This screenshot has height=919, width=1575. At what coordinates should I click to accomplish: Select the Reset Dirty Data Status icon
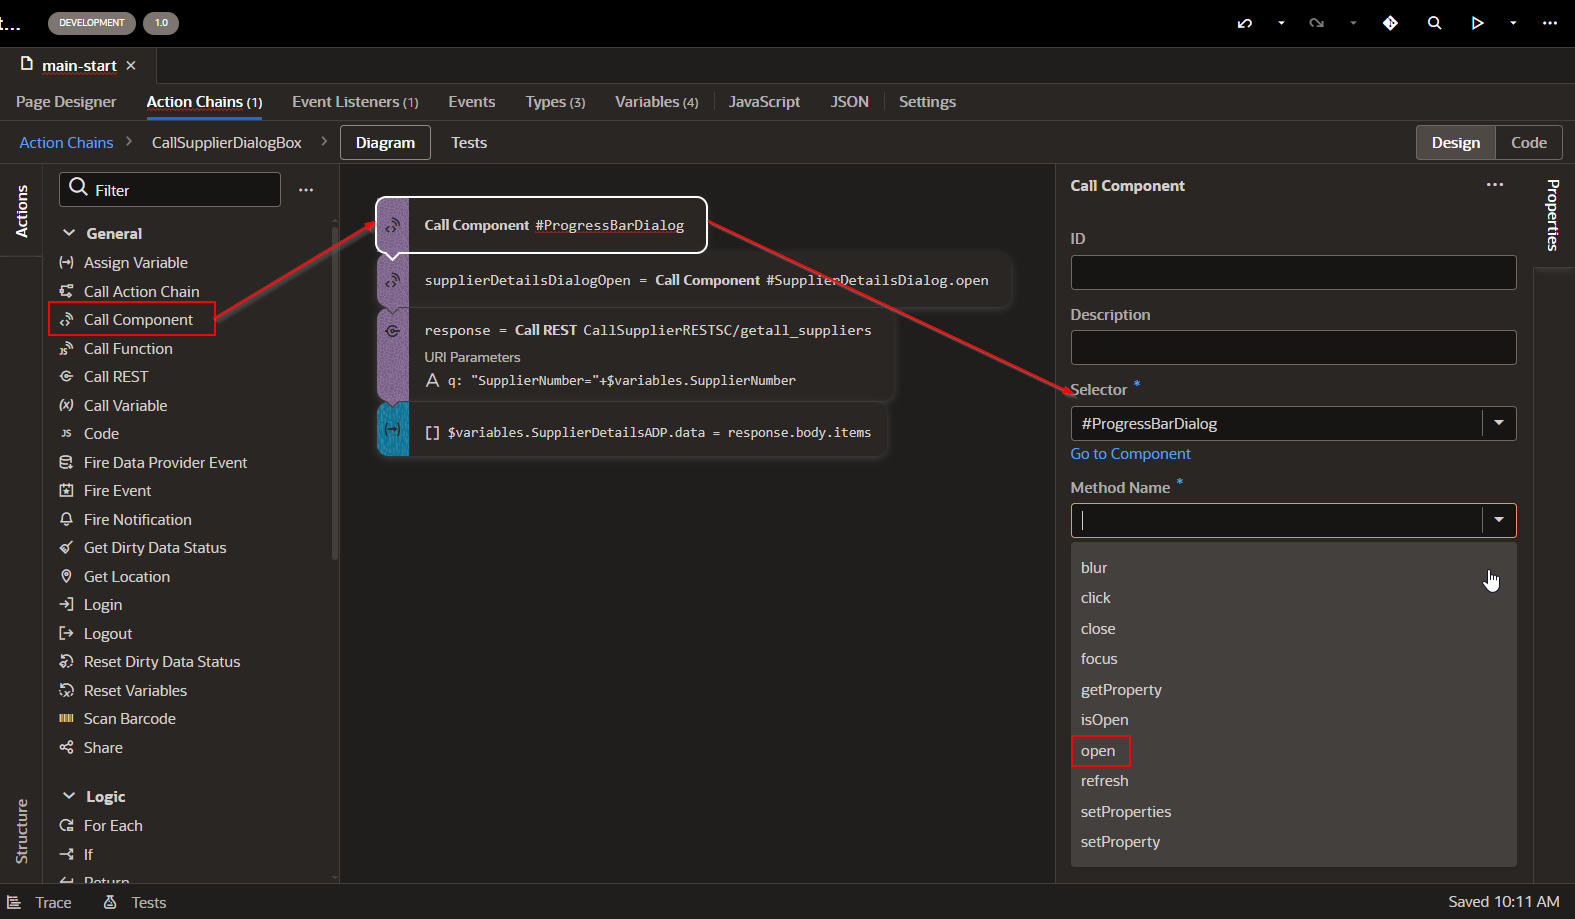click(66, 661)
